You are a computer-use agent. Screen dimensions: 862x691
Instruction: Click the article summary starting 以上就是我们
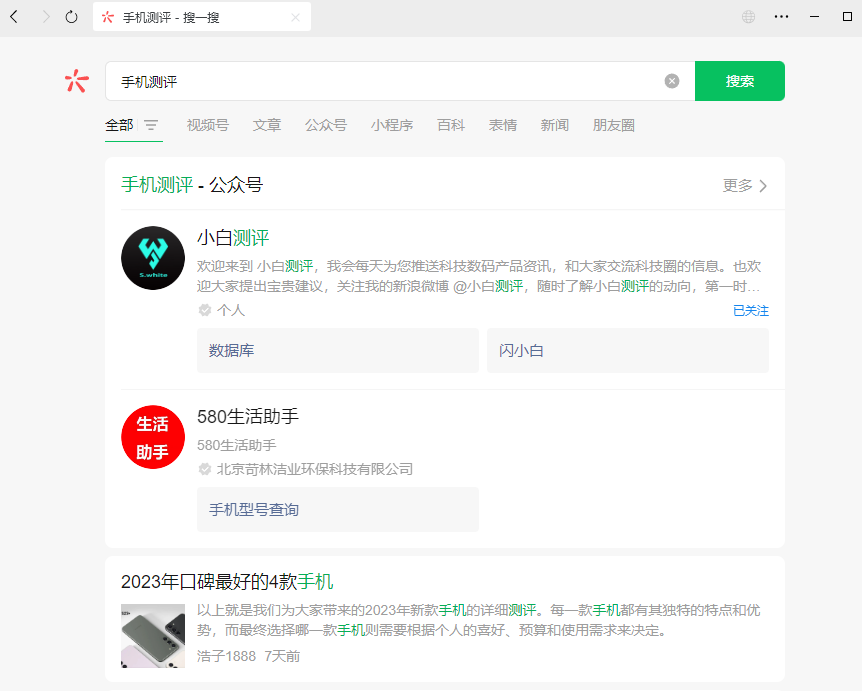coord(479,620)
